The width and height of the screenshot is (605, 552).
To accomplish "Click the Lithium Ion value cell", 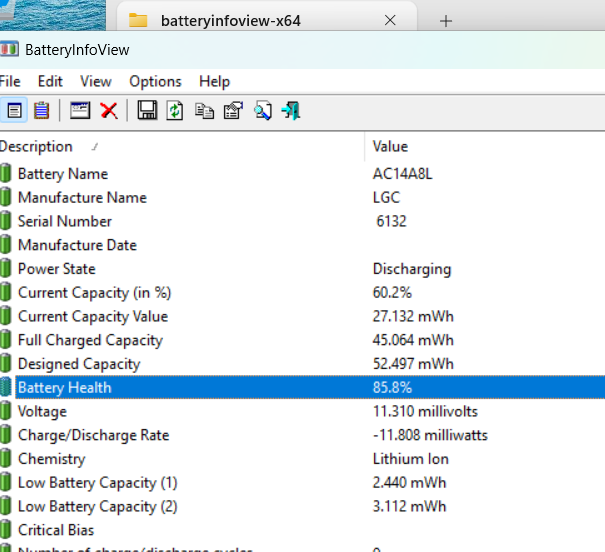I will pyautogui.click(x=411, y=459).
